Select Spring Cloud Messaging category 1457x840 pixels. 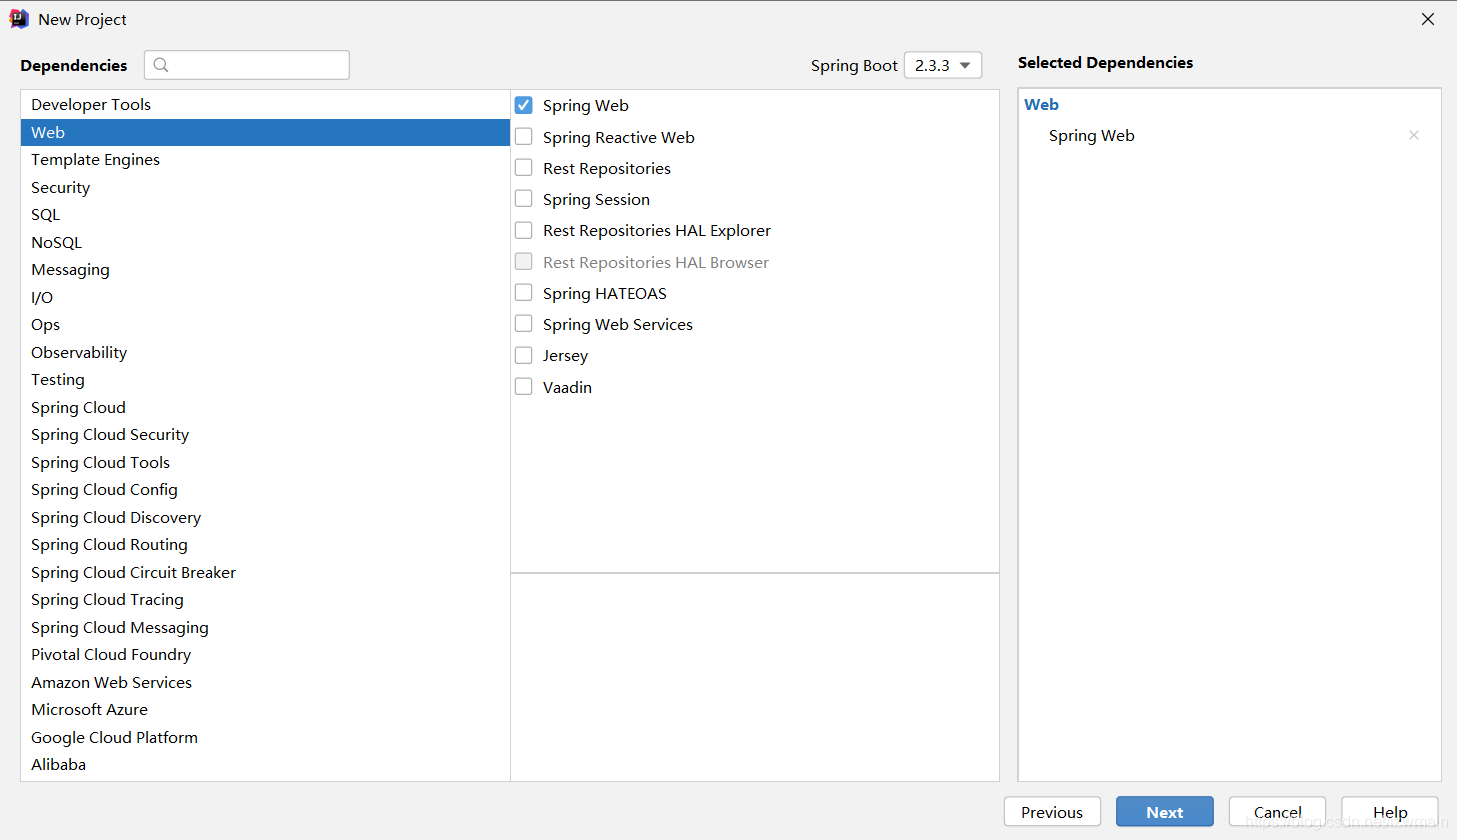[265, 627]
